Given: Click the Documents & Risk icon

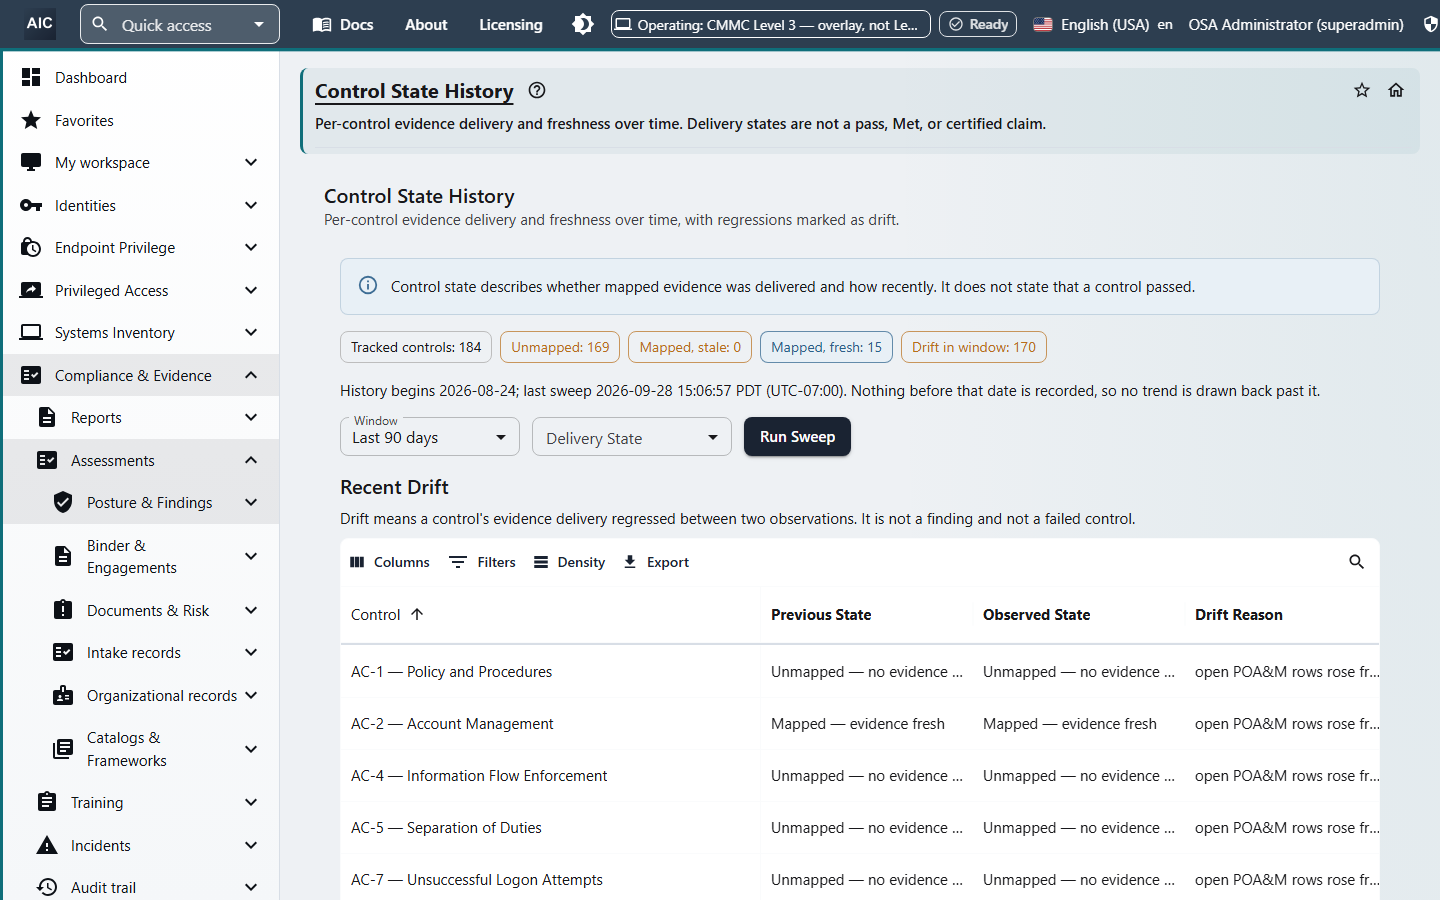Looking at the screenshot, I should coord(63,610).
